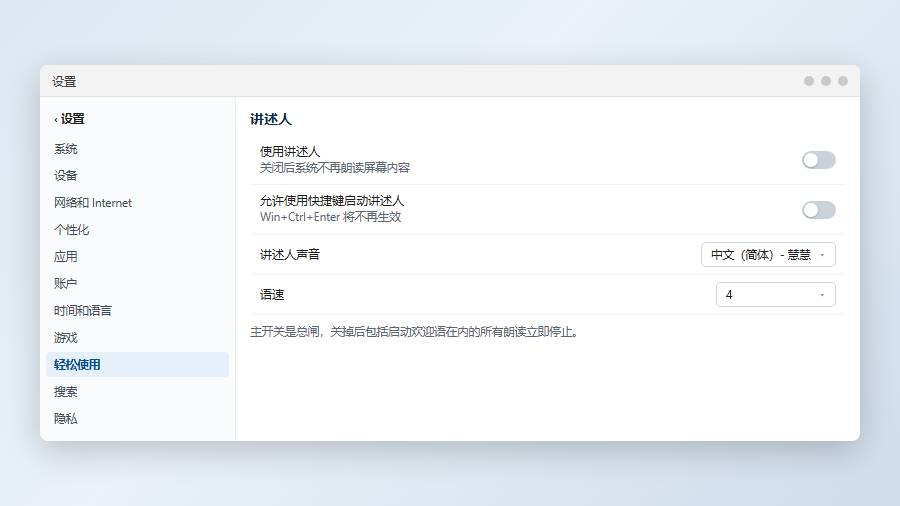Open the 游戏 settings category
The height and width of the screenshot is (506, 900).
137,337
